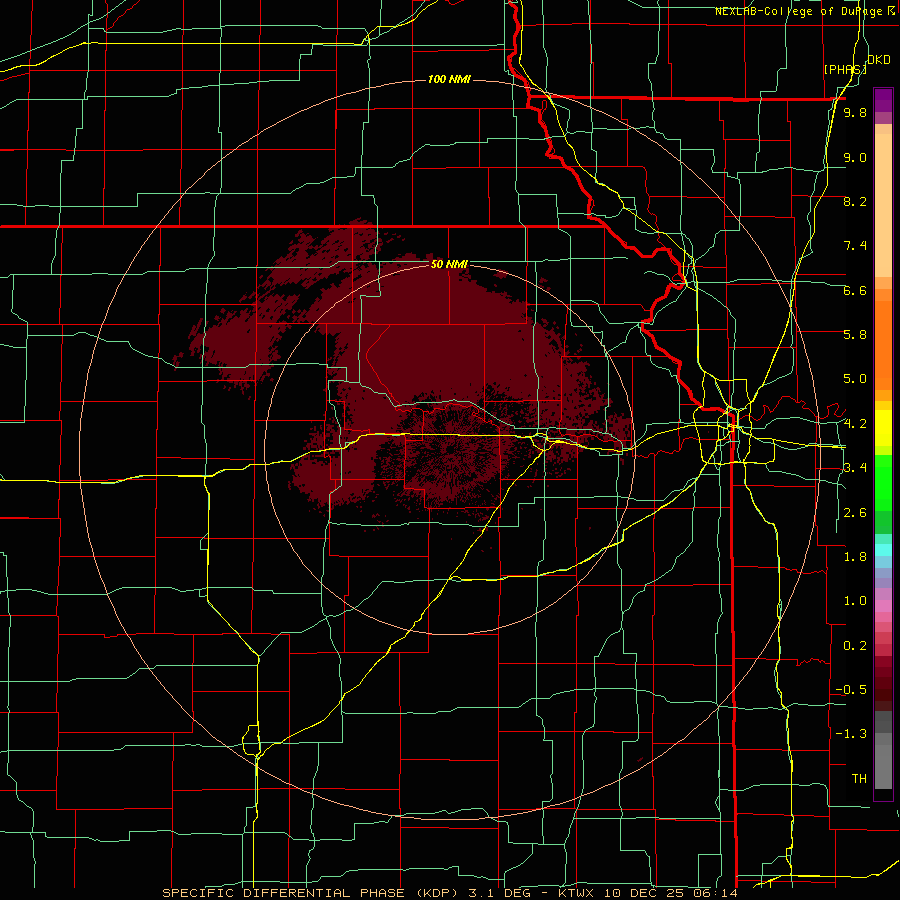The width and height of the screenshot is (900, 900).
Task: Click the 8.2 scale value
Action: pyautogui.click(x=855, y=201)
